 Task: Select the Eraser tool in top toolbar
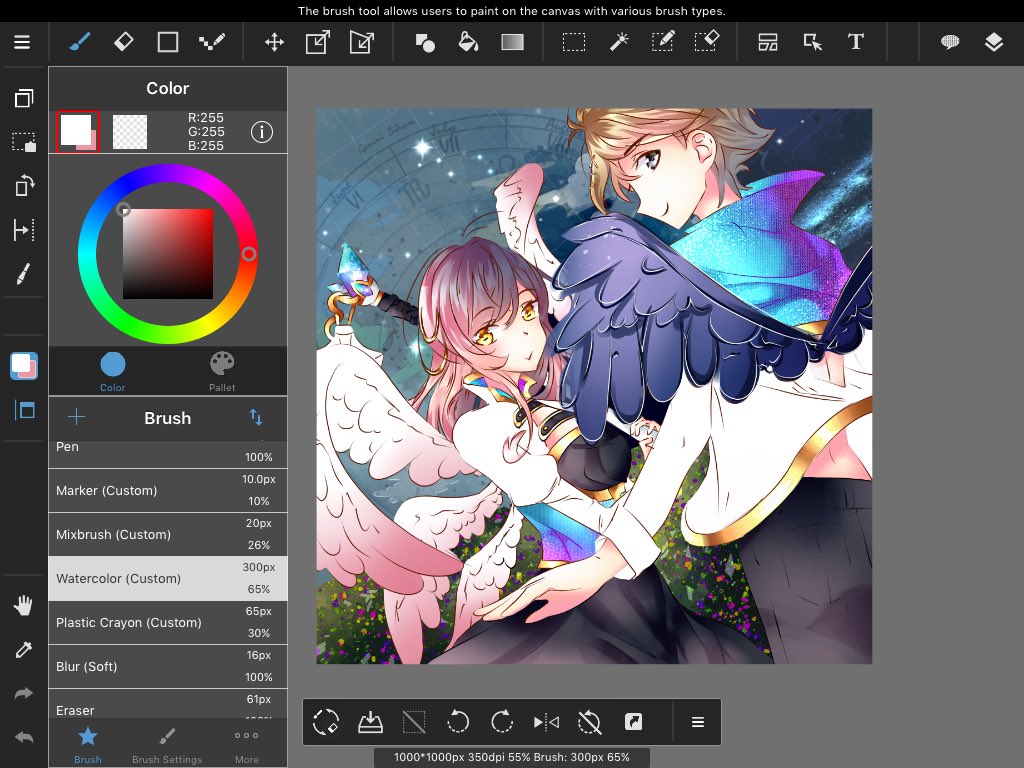[123, 42]
